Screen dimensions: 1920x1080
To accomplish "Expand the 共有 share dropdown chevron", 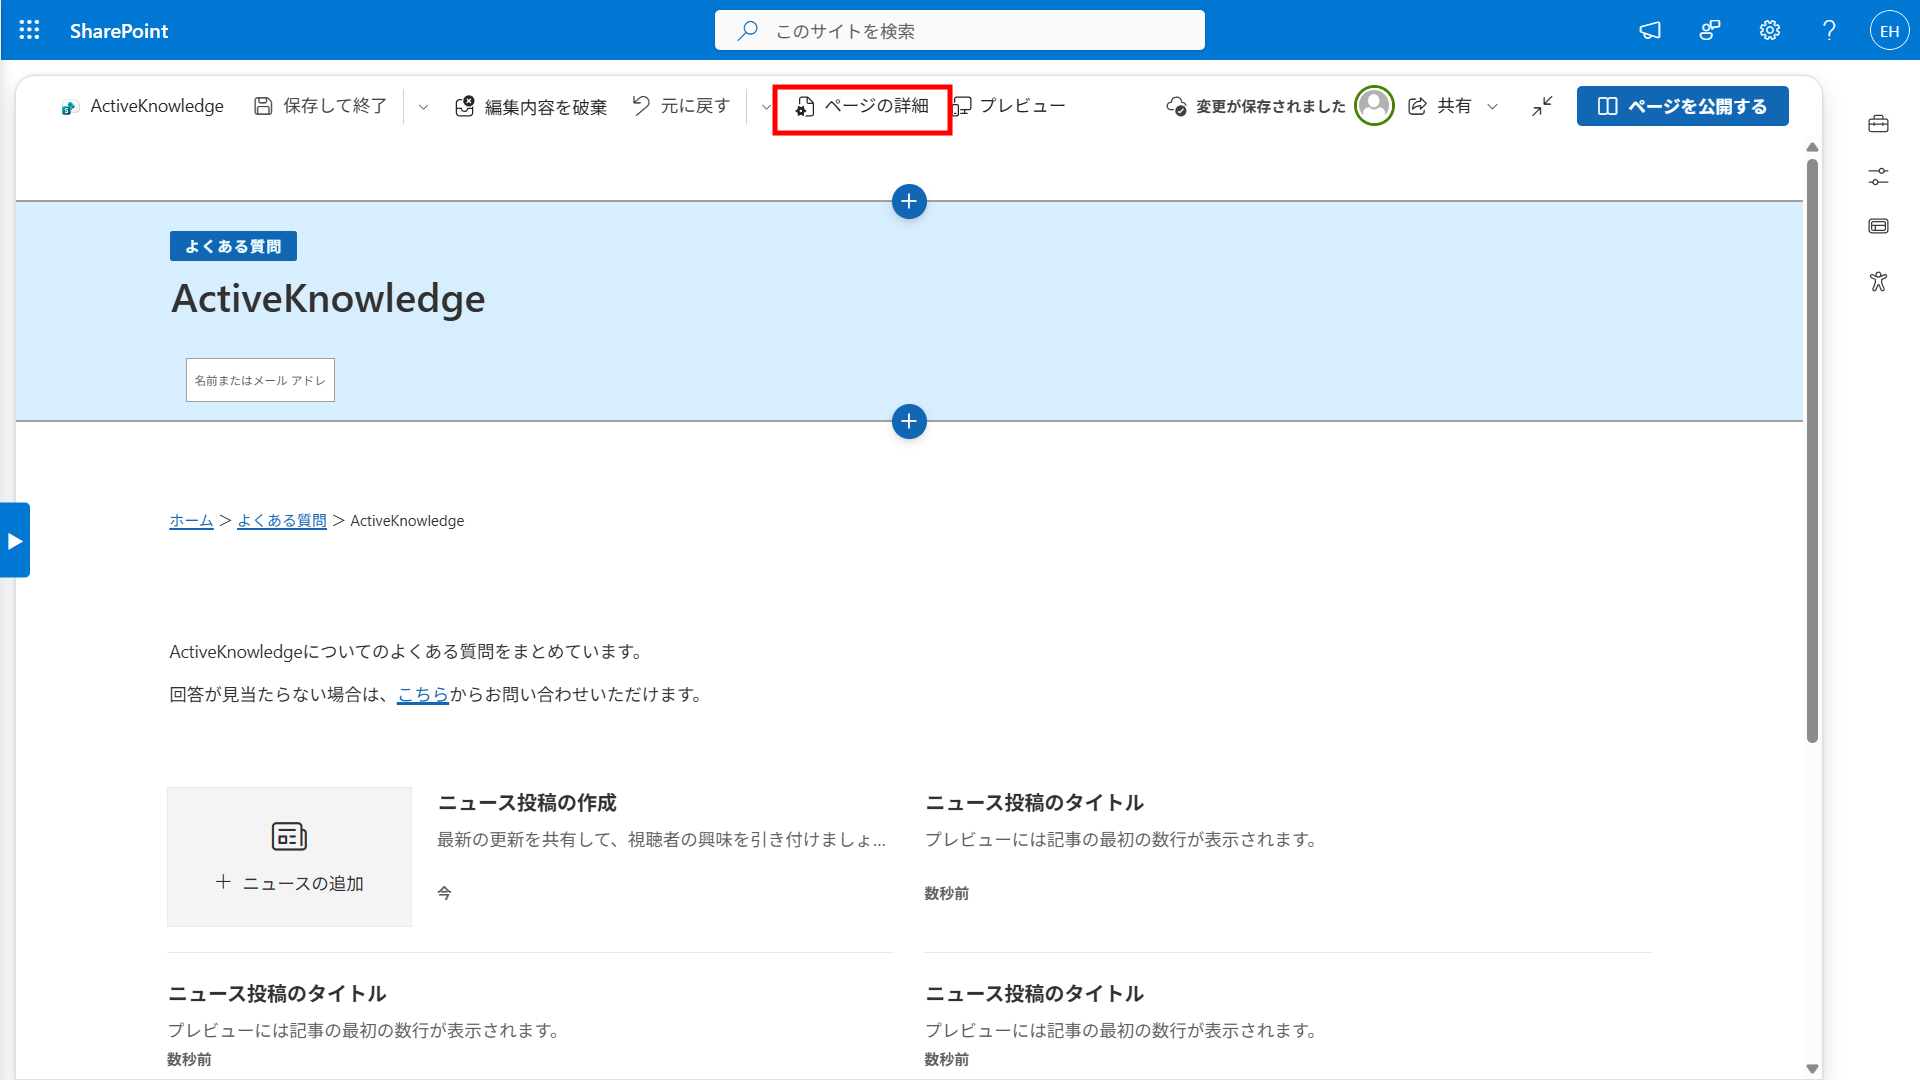I will coord(1492,107).
